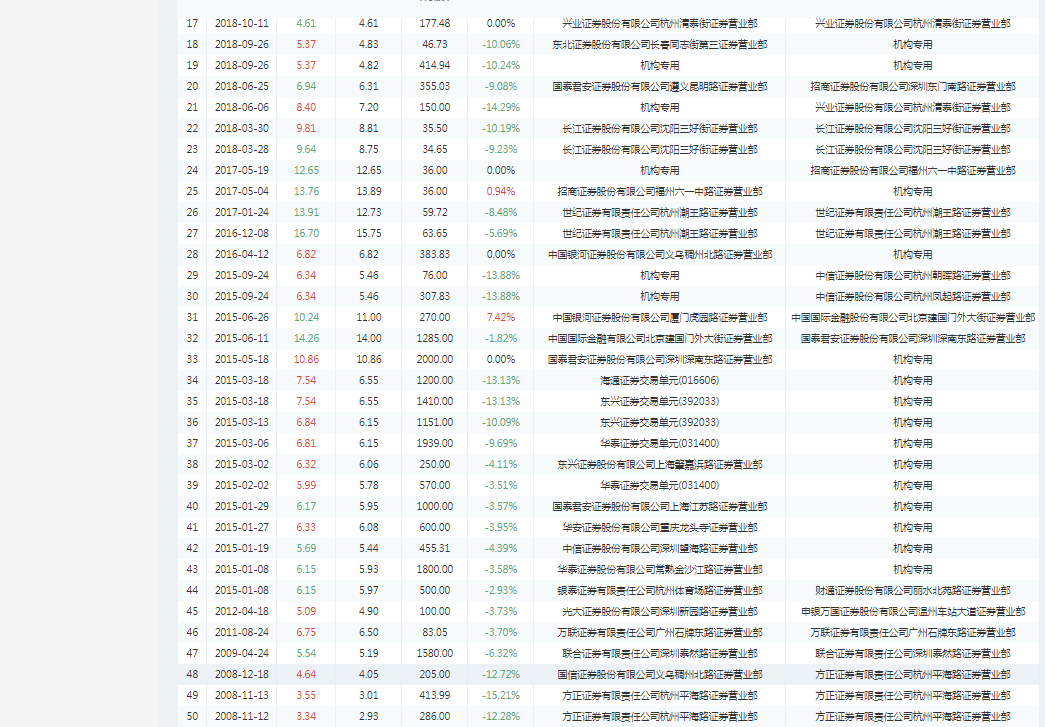This screenshot has height=727, width=1045.
Task: Select the discount rate -6.32%
Action: [x=501, y=653]
